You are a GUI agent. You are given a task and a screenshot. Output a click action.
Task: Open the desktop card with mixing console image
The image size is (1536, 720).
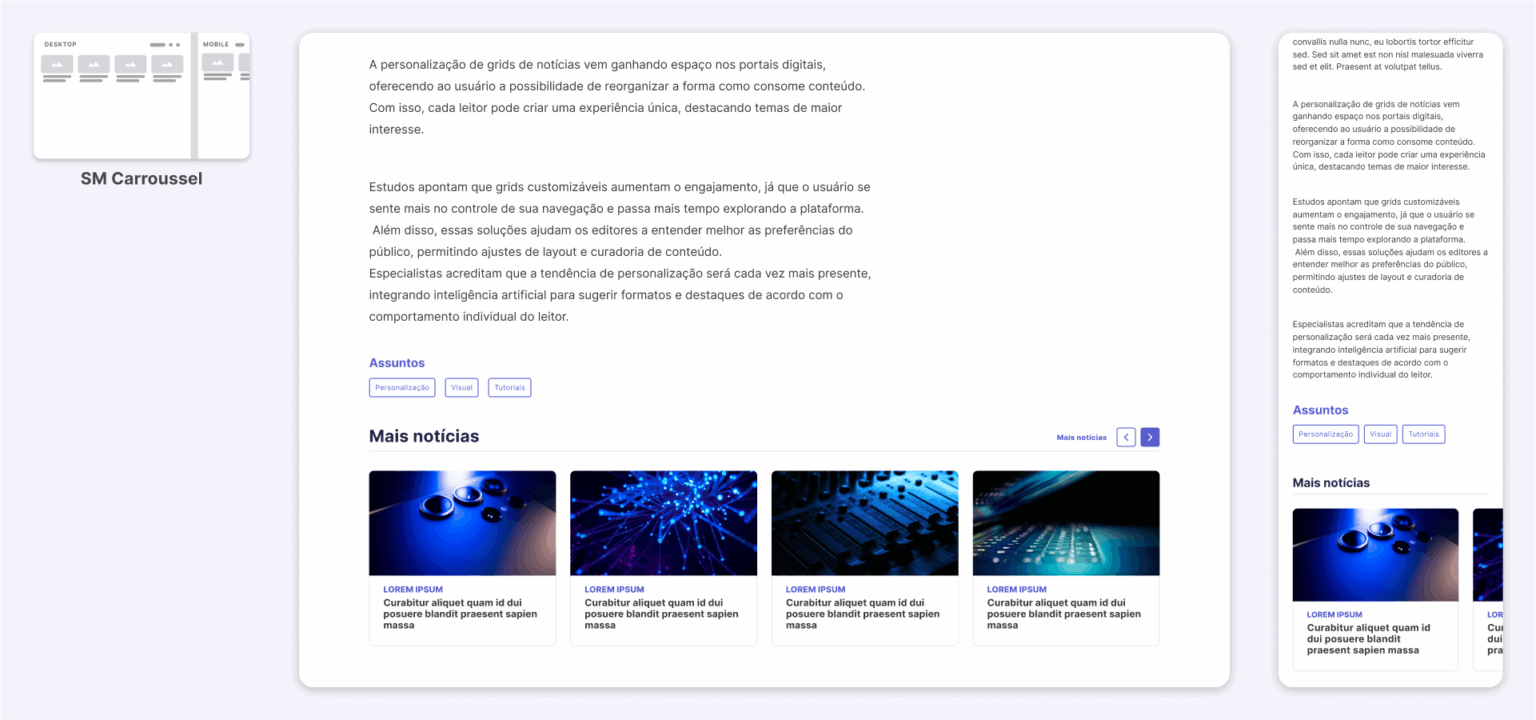point(865,558)
